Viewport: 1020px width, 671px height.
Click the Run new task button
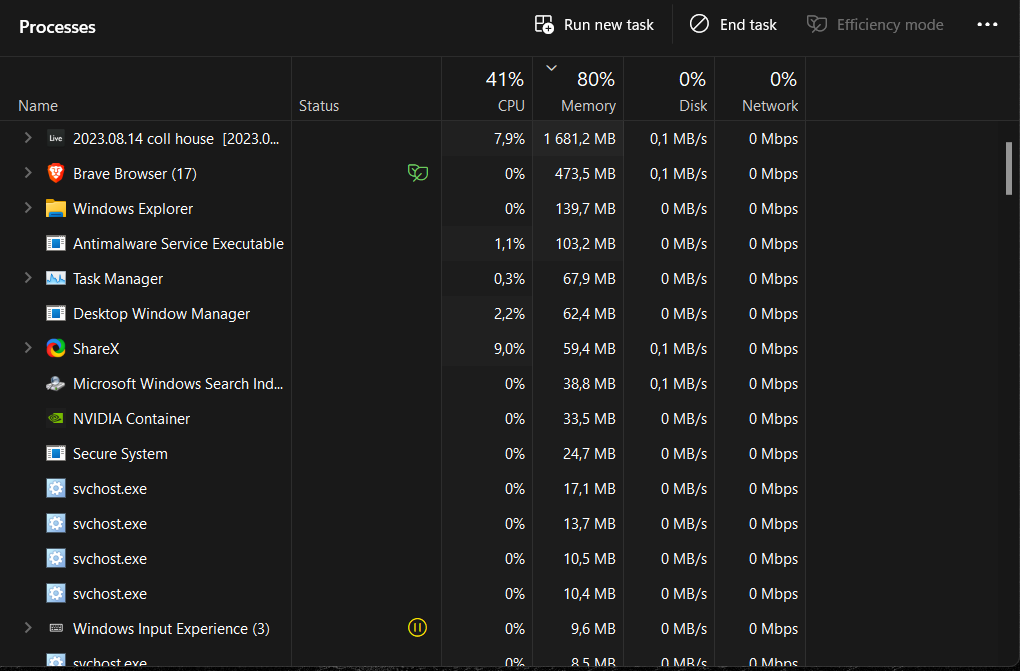click(x=594, y=25)
